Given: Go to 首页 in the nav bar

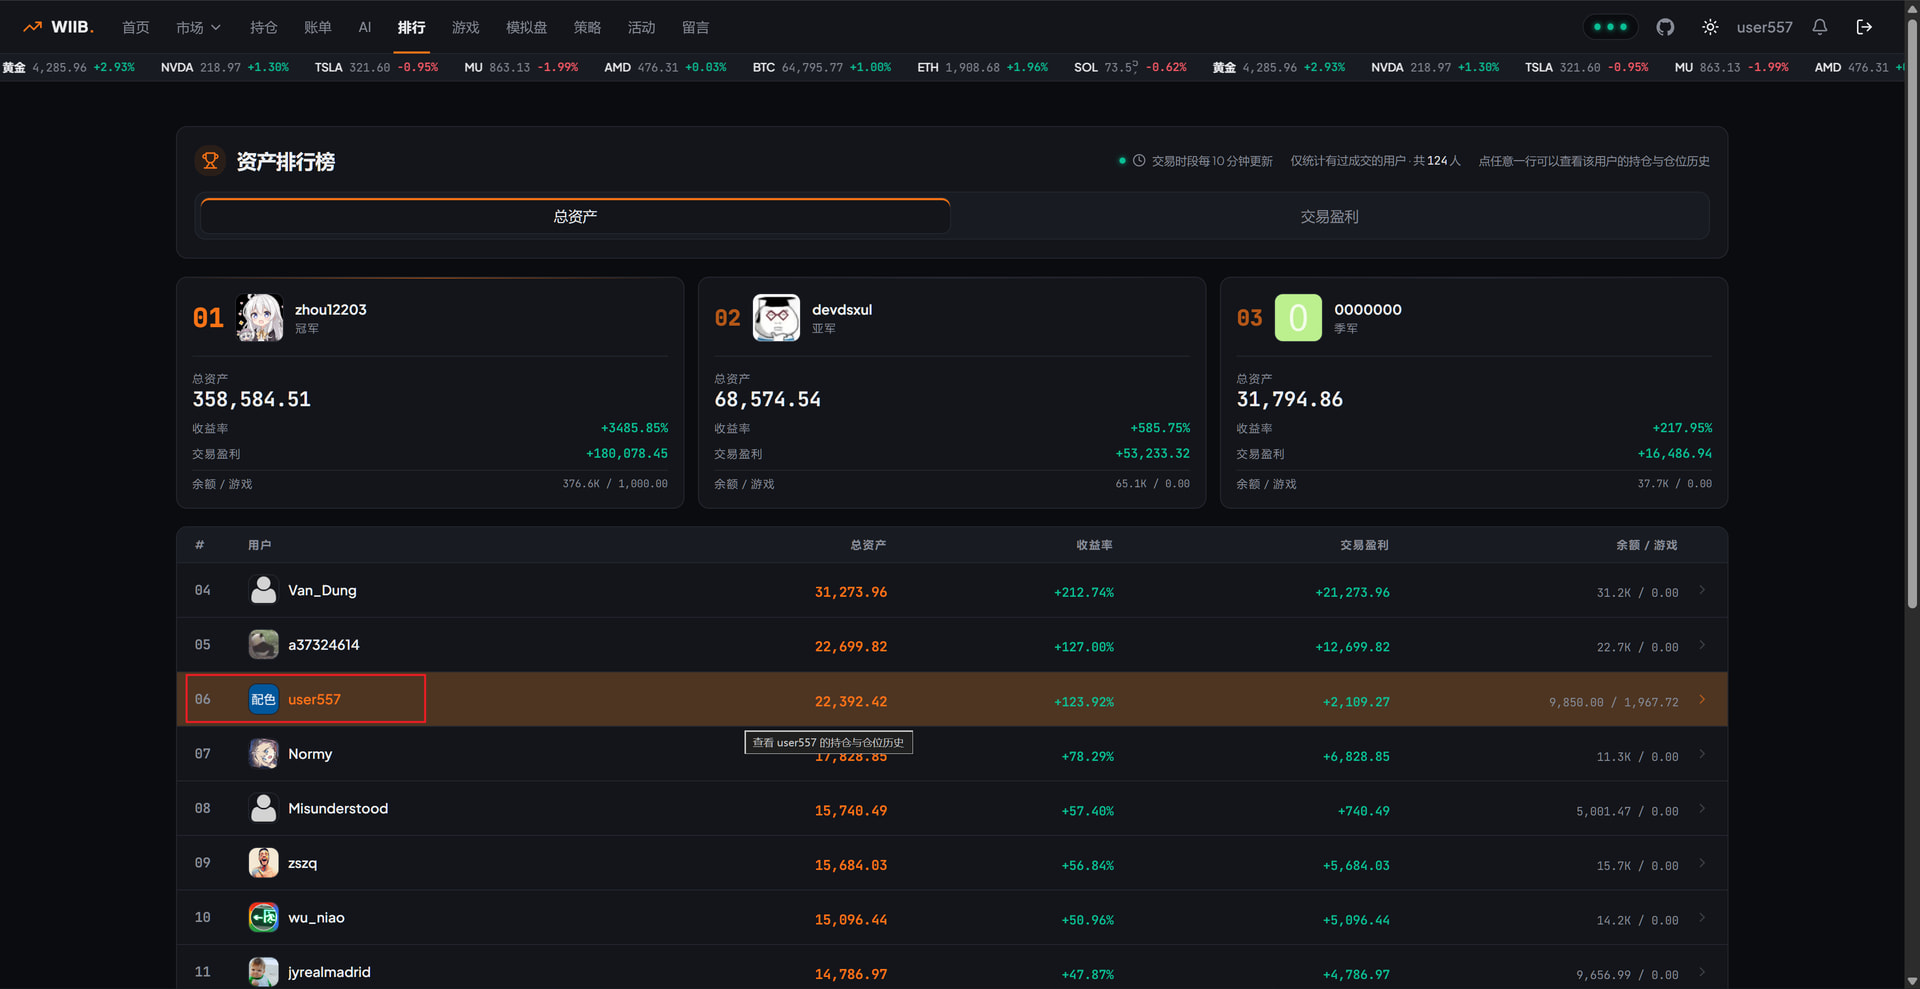Looking at the screenshot, I should (136, 27).
